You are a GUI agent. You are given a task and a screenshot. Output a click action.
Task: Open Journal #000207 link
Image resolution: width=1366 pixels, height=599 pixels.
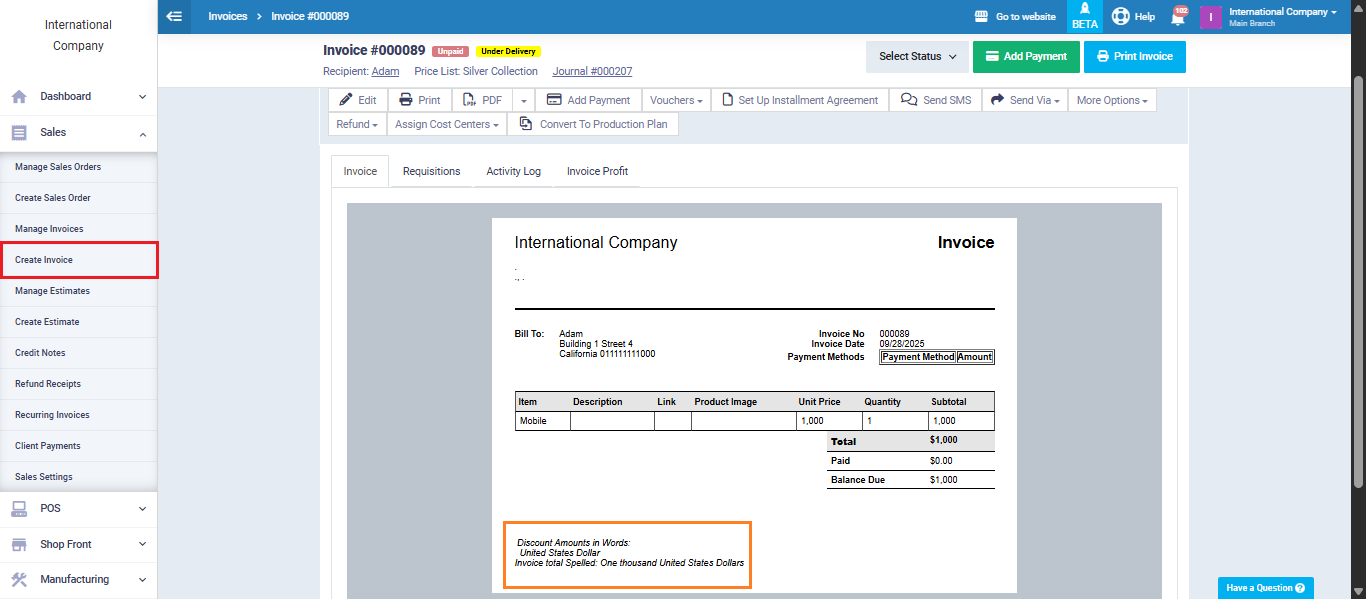coord(592,72)
